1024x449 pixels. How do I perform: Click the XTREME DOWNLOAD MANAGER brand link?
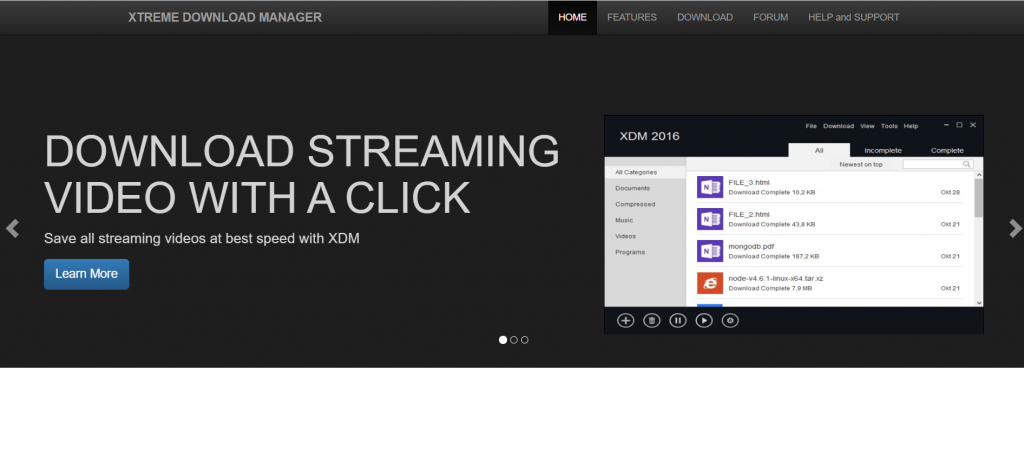pos(225,18)
